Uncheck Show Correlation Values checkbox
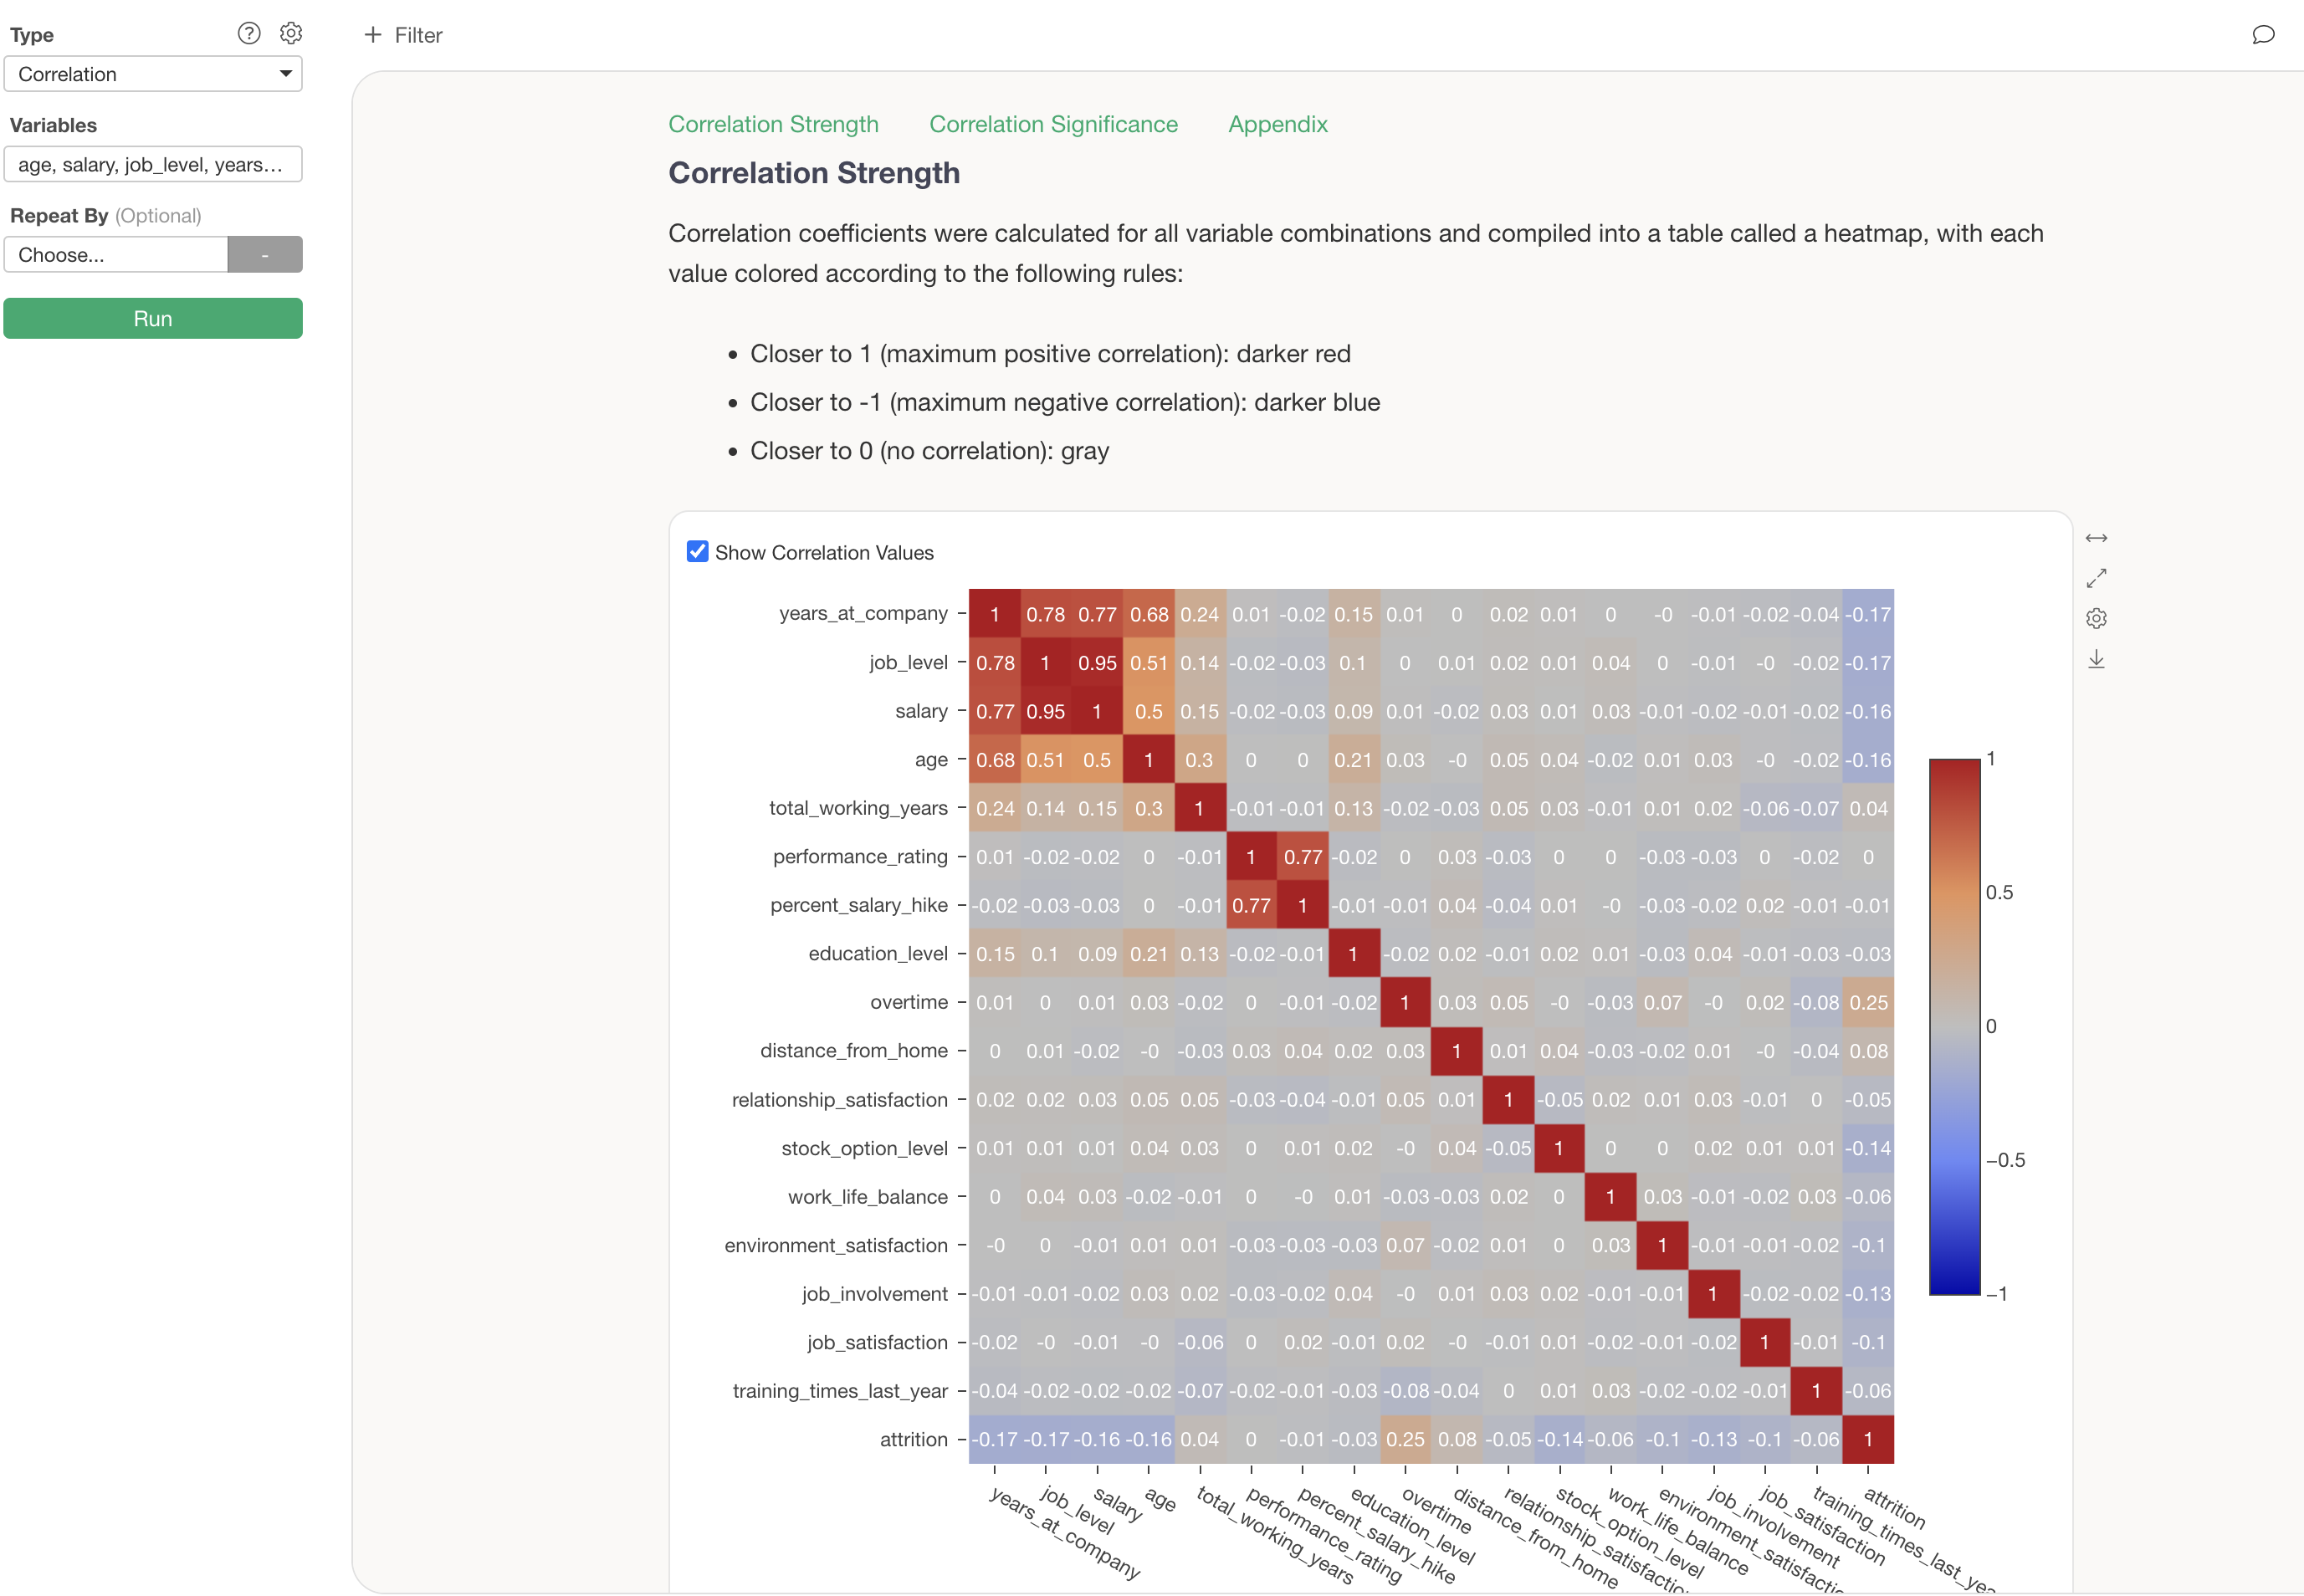The image size is (2304, 1596). (x=697, y=552)
